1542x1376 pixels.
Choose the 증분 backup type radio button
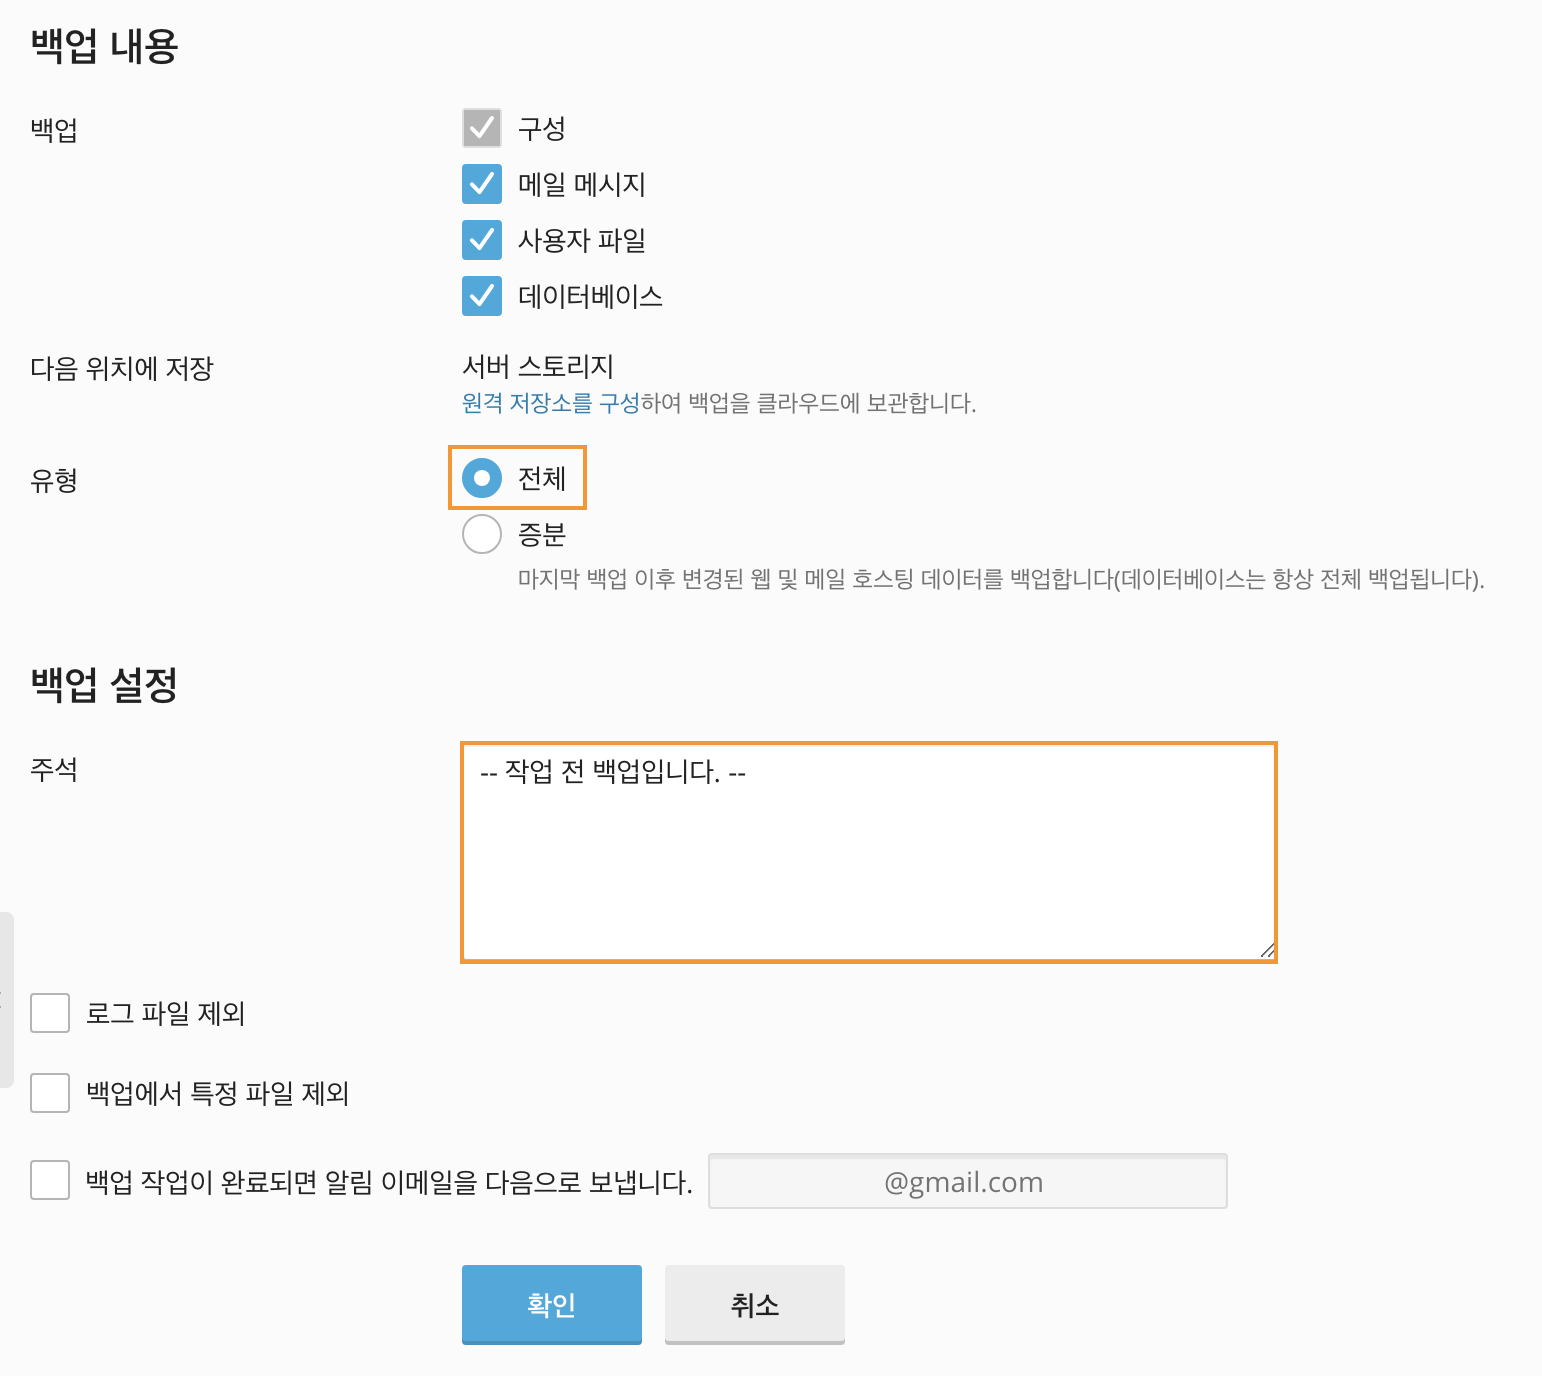coord(482,534)
